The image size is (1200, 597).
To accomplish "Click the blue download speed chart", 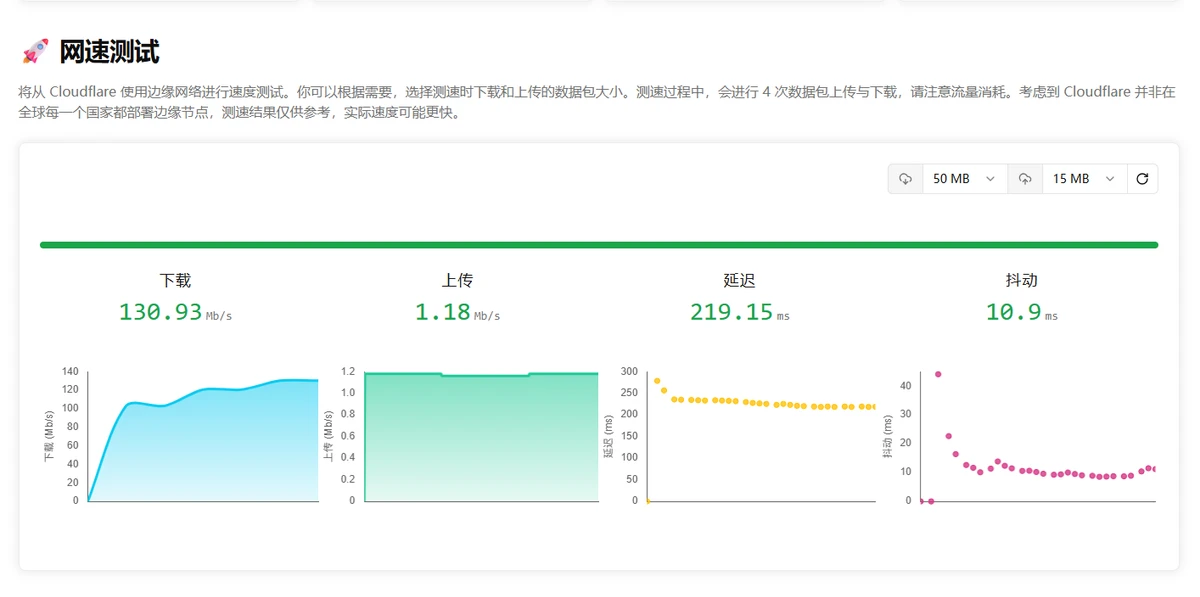I will (x=203, y=437).
